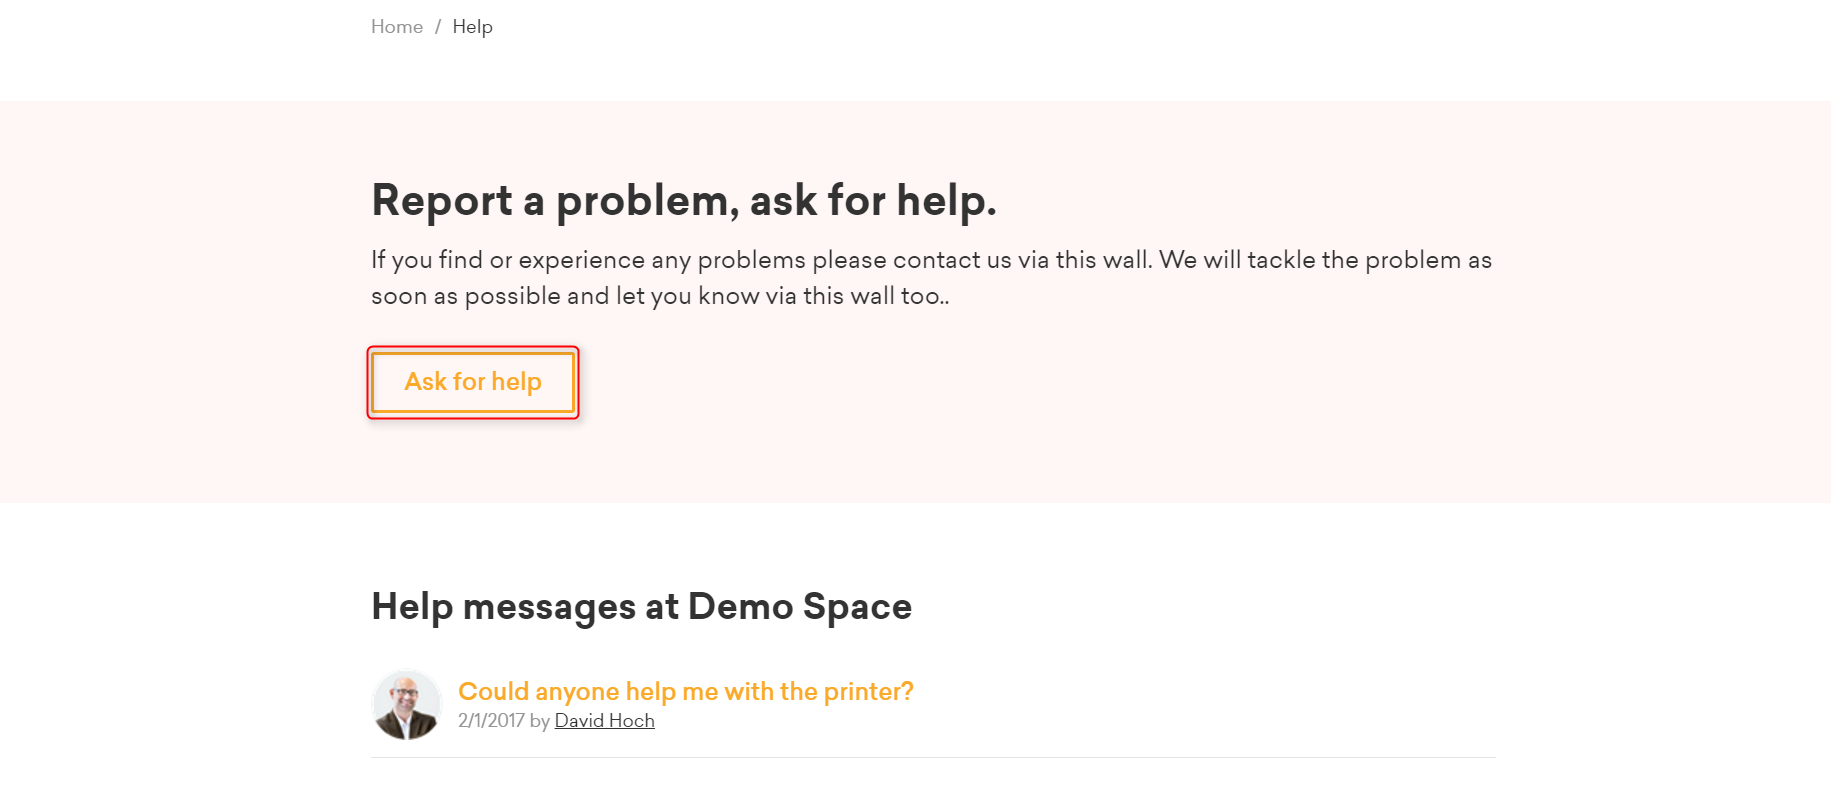Click the word 'by' before David Hoch

pos(539,721)
